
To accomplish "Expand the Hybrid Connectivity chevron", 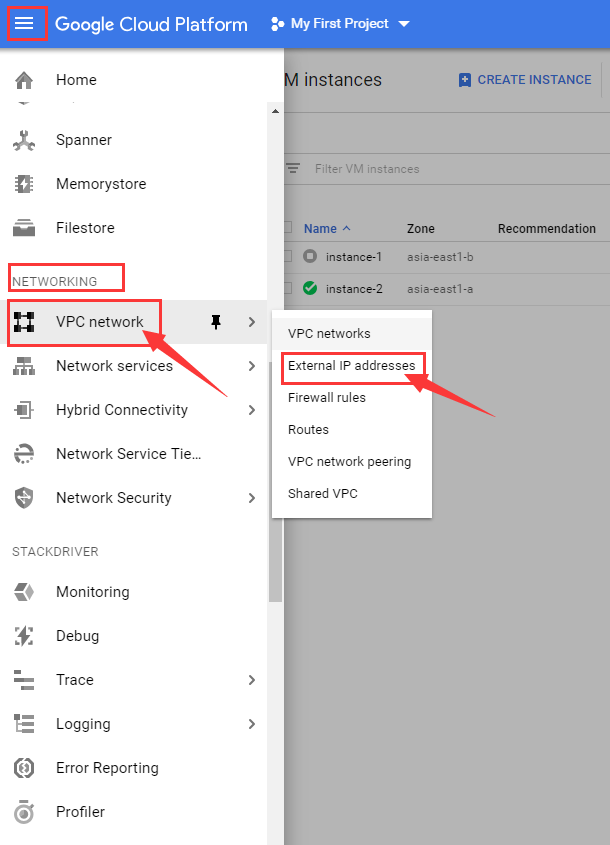I will tap(252, 410).
